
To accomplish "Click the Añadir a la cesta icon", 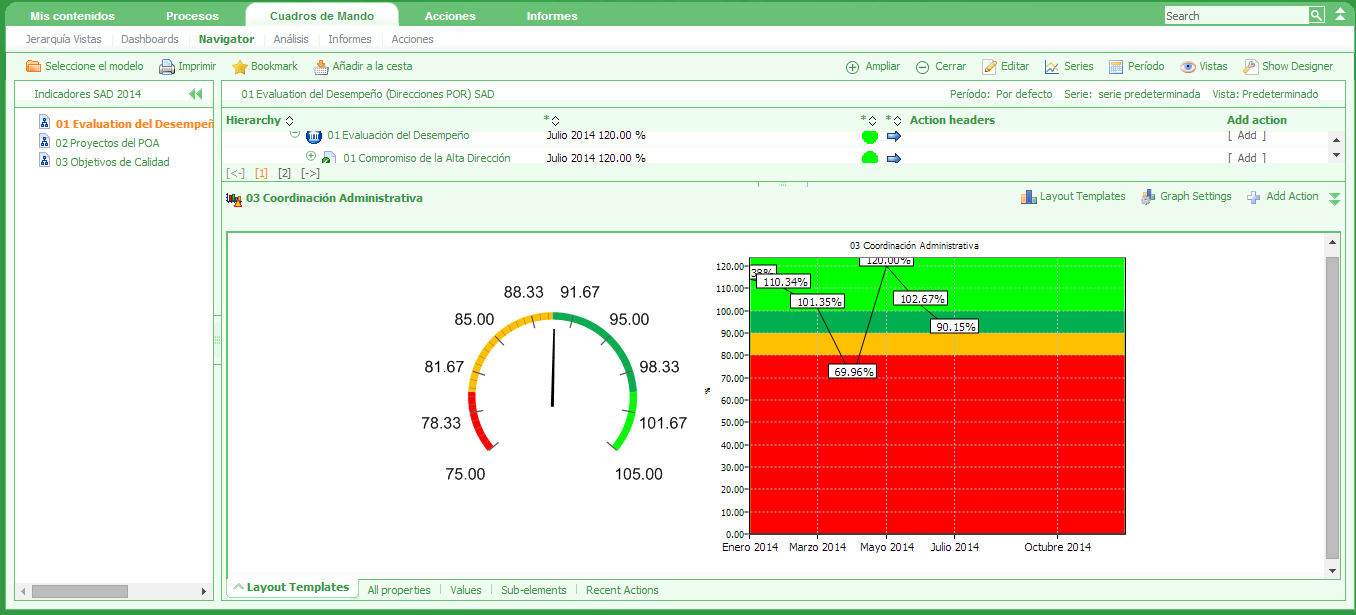I will pyautogui.click(x=321, y=67).
